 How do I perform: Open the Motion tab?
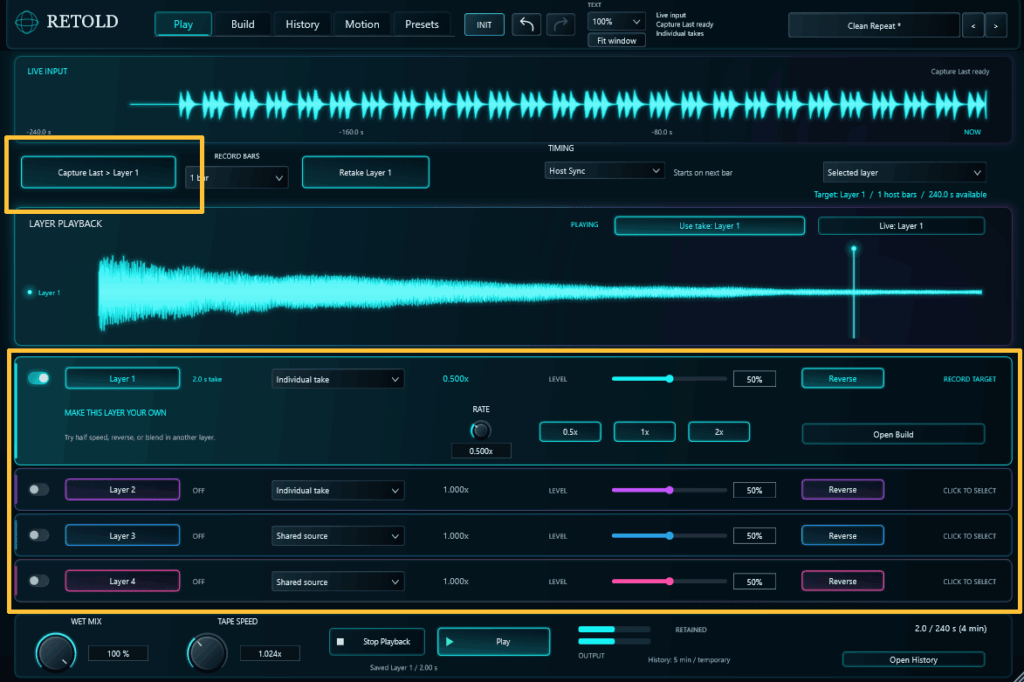362,24
